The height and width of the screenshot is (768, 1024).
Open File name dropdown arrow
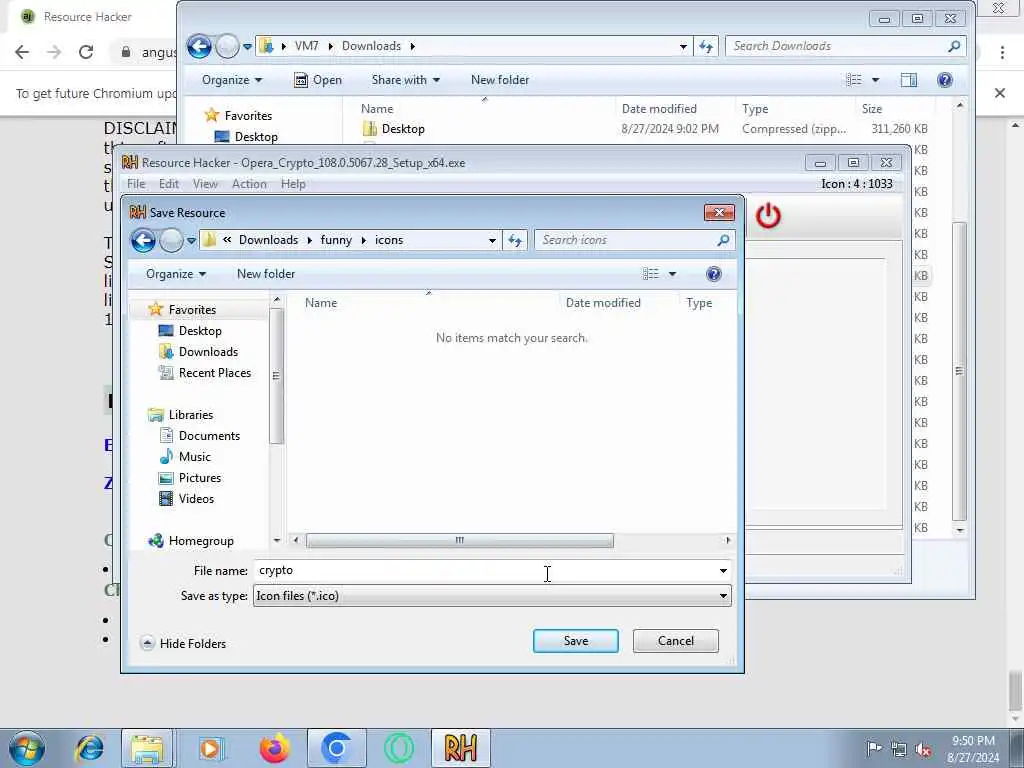pos(723,571)
